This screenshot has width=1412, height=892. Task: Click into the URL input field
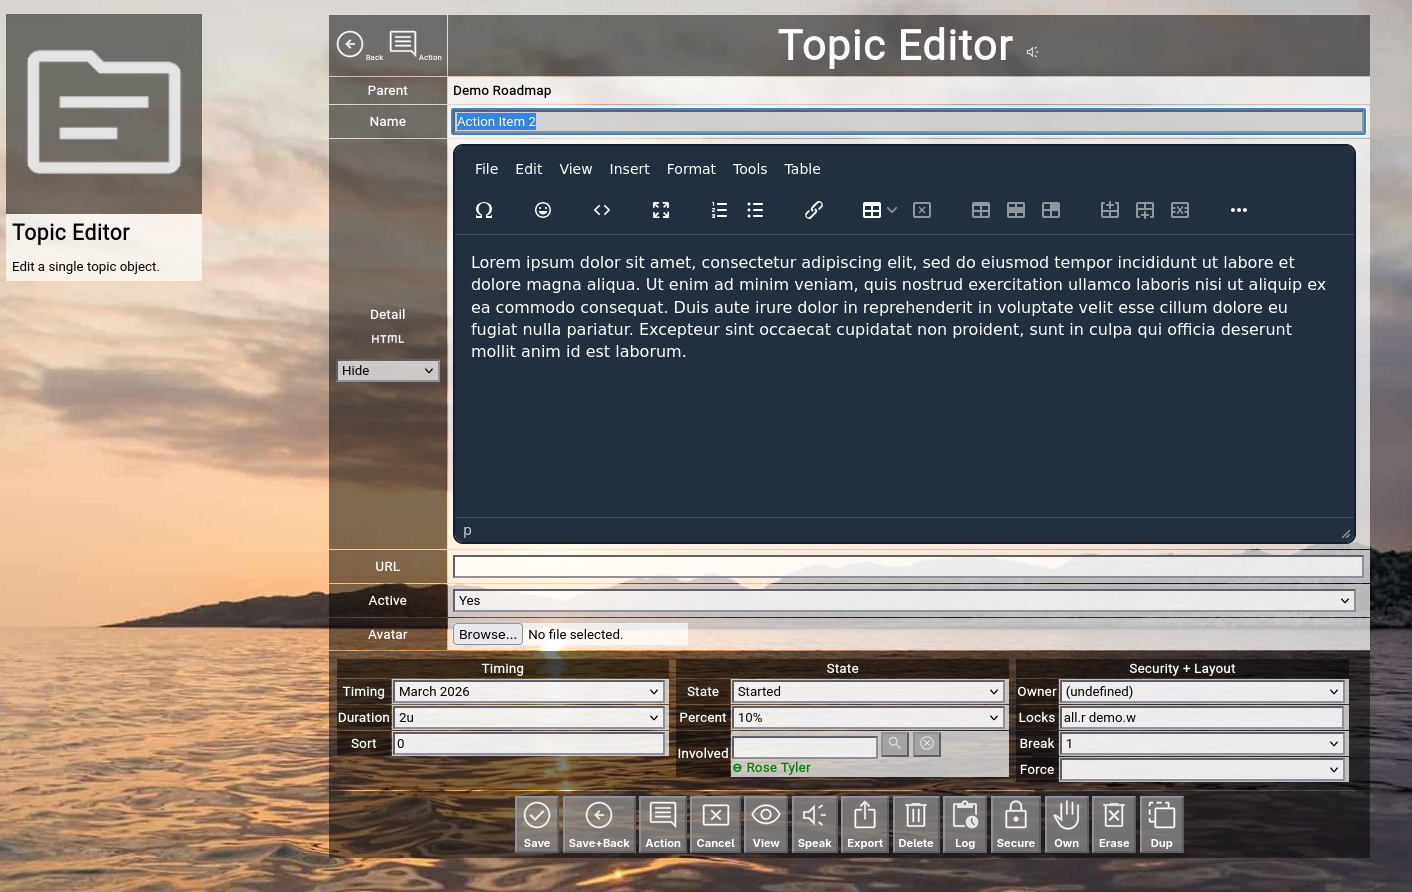pos(907,567)
